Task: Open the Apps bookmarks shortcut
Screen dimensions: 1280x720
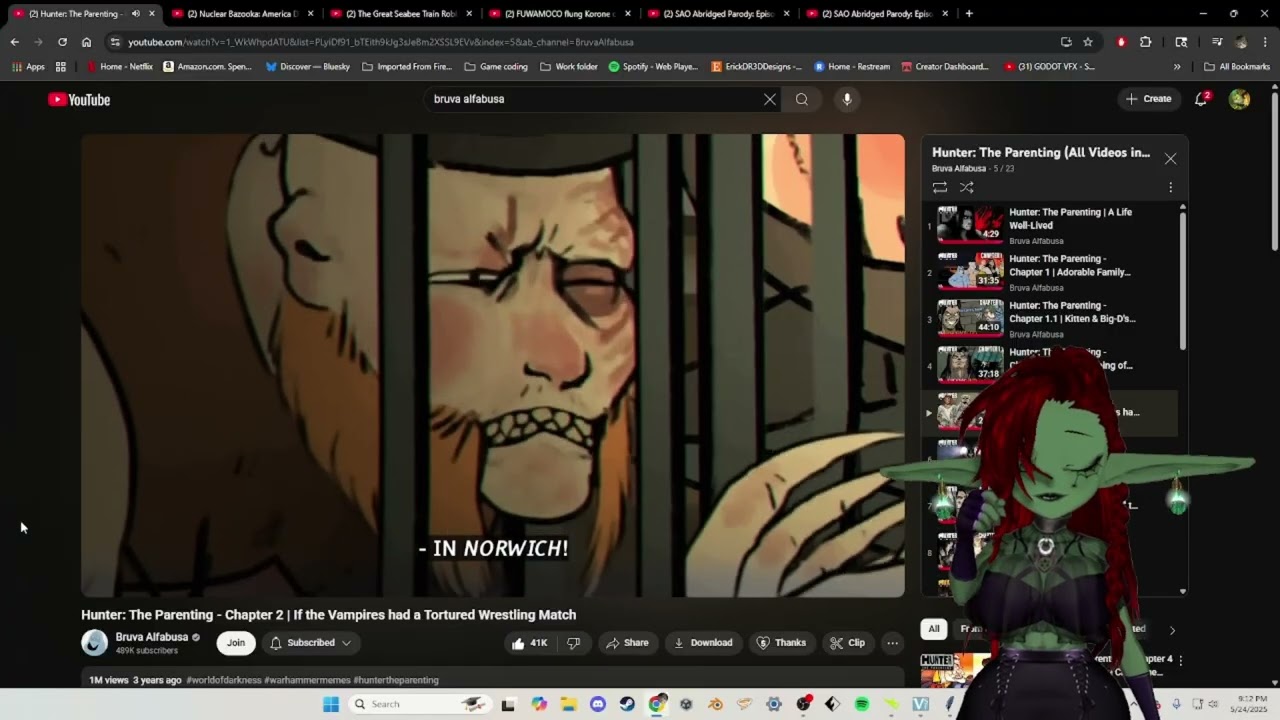Action: (28, 67)
